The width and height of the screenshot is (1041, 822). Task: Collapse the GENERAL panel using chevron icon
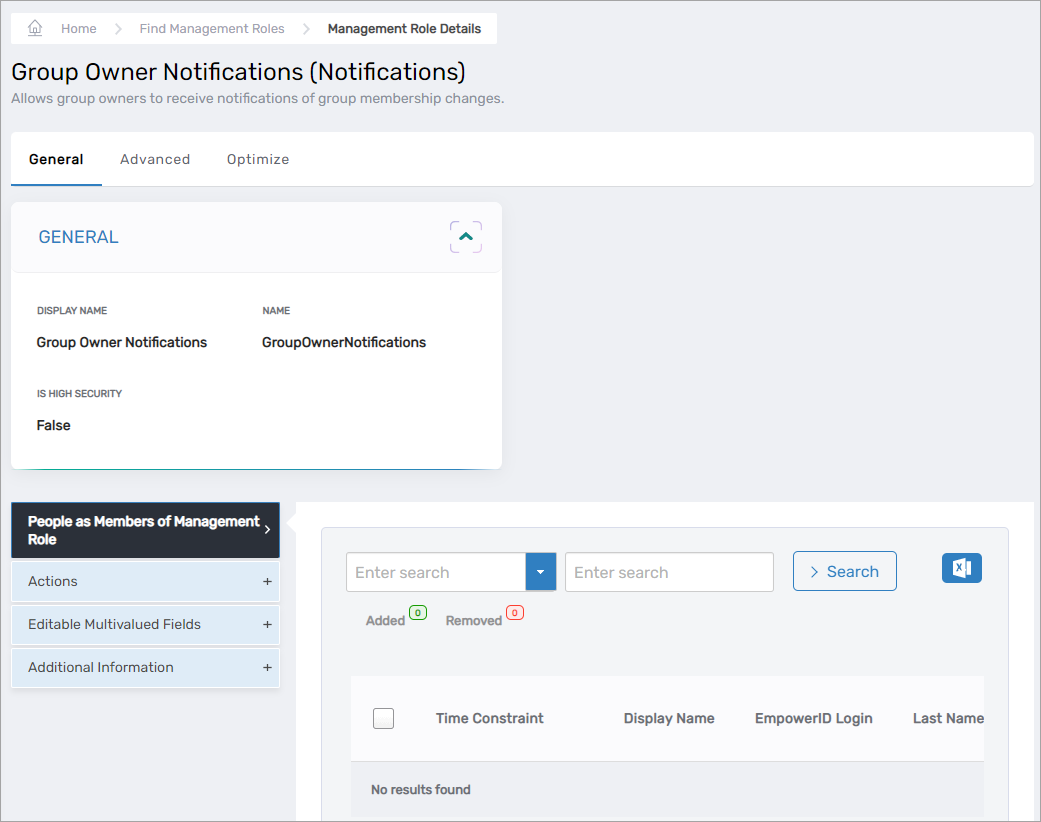[465, 237]
